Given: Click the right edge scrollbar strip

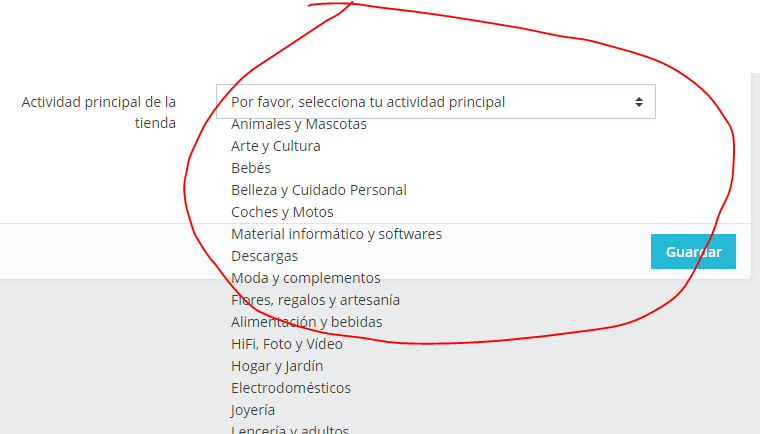Looking at the screenshot, I should (756, 254).
